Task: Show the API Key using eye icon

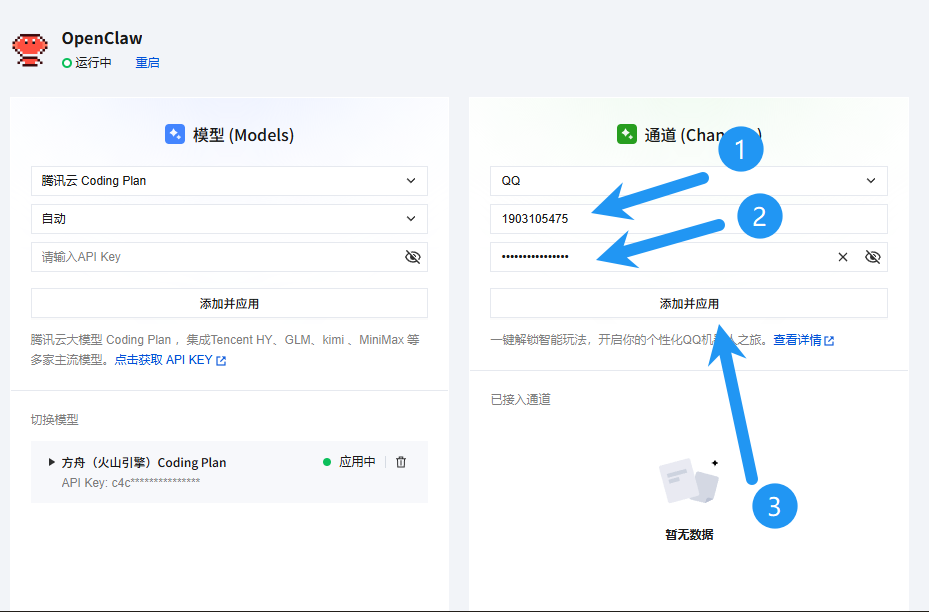Action: 413,257
